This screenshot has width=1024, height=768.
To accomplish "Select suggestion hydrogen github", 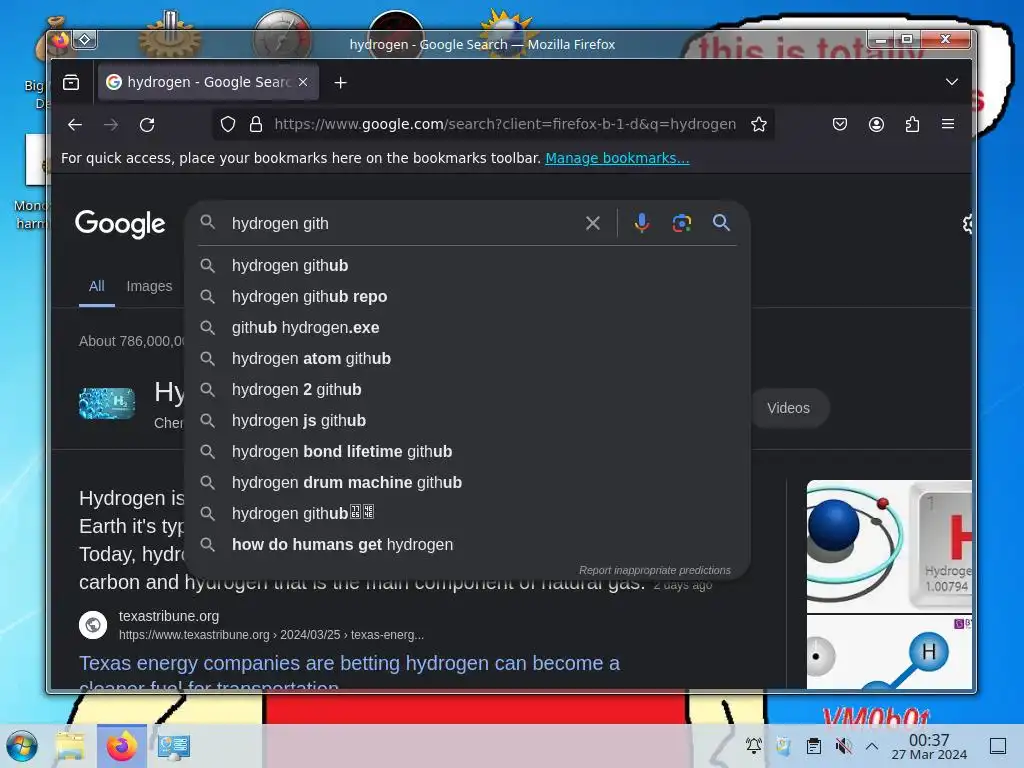I will [x=467, y=266].
